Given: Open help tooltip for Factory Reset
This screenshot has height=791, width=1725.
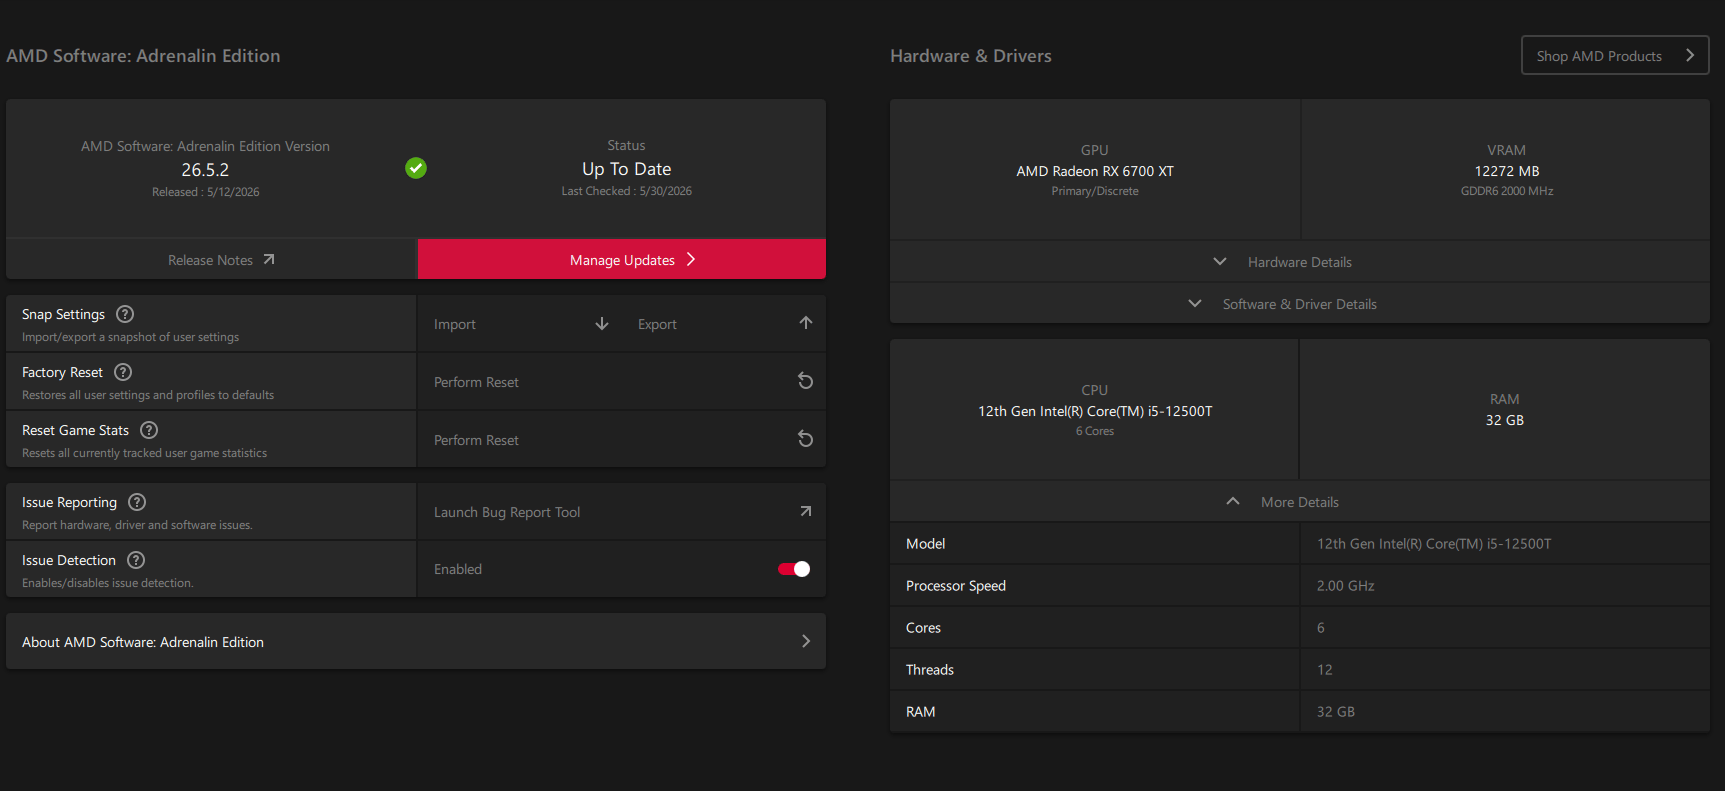Looking at the screenshot, I should click(x=123, y=372).
